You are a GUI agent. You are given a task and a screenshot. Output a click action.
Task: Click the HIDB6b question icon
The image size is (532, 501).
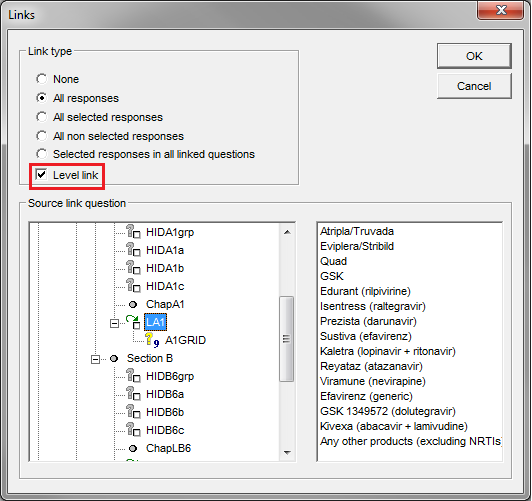133,412
